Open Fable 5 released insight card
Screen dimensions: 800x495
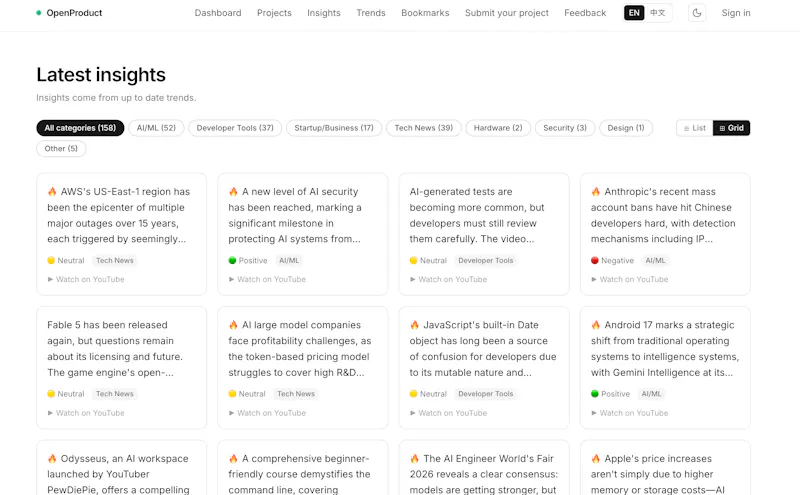(121, 368)
